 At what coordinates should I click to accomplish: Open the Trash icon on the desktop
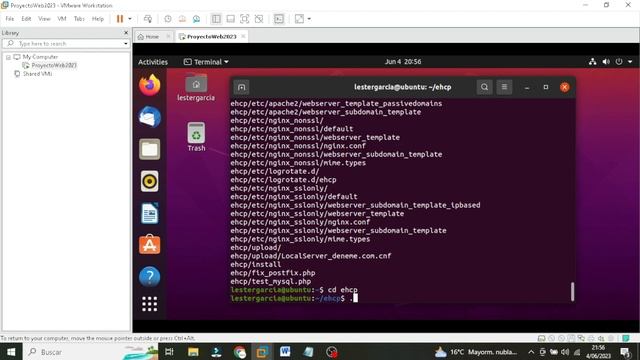[x=196, y=137]
